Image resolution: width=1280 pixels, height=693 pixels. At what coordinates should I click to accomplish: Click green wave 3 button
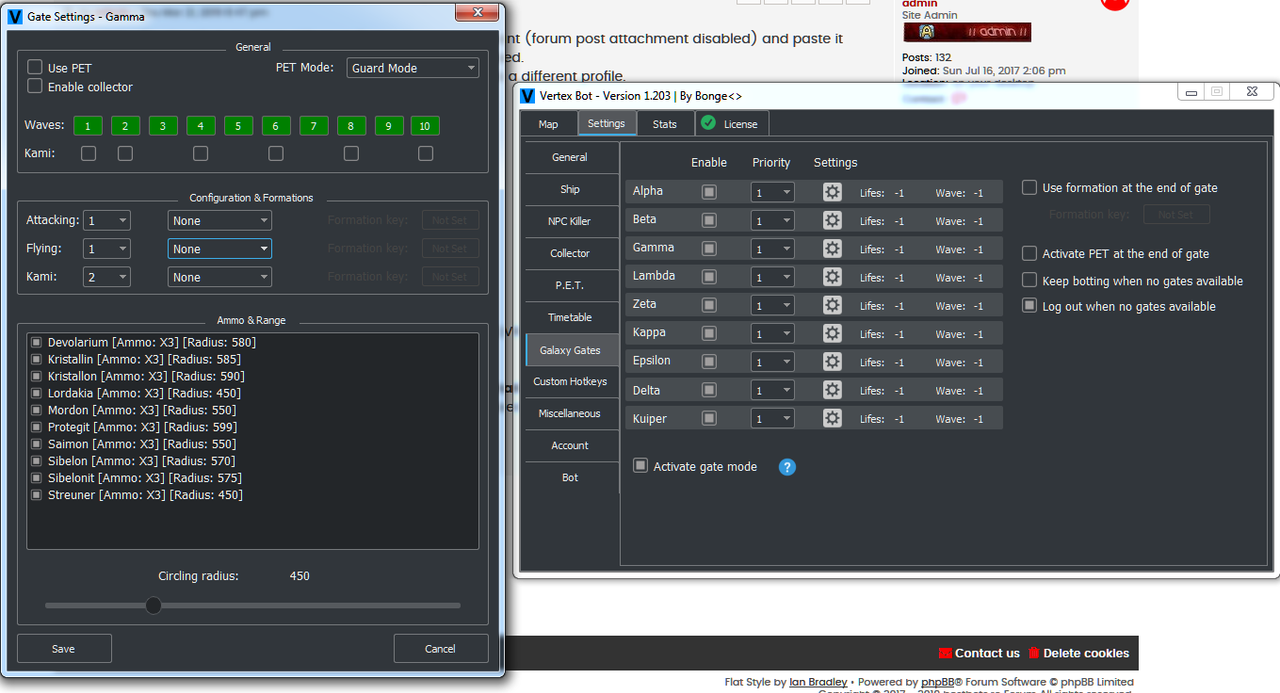163,126
